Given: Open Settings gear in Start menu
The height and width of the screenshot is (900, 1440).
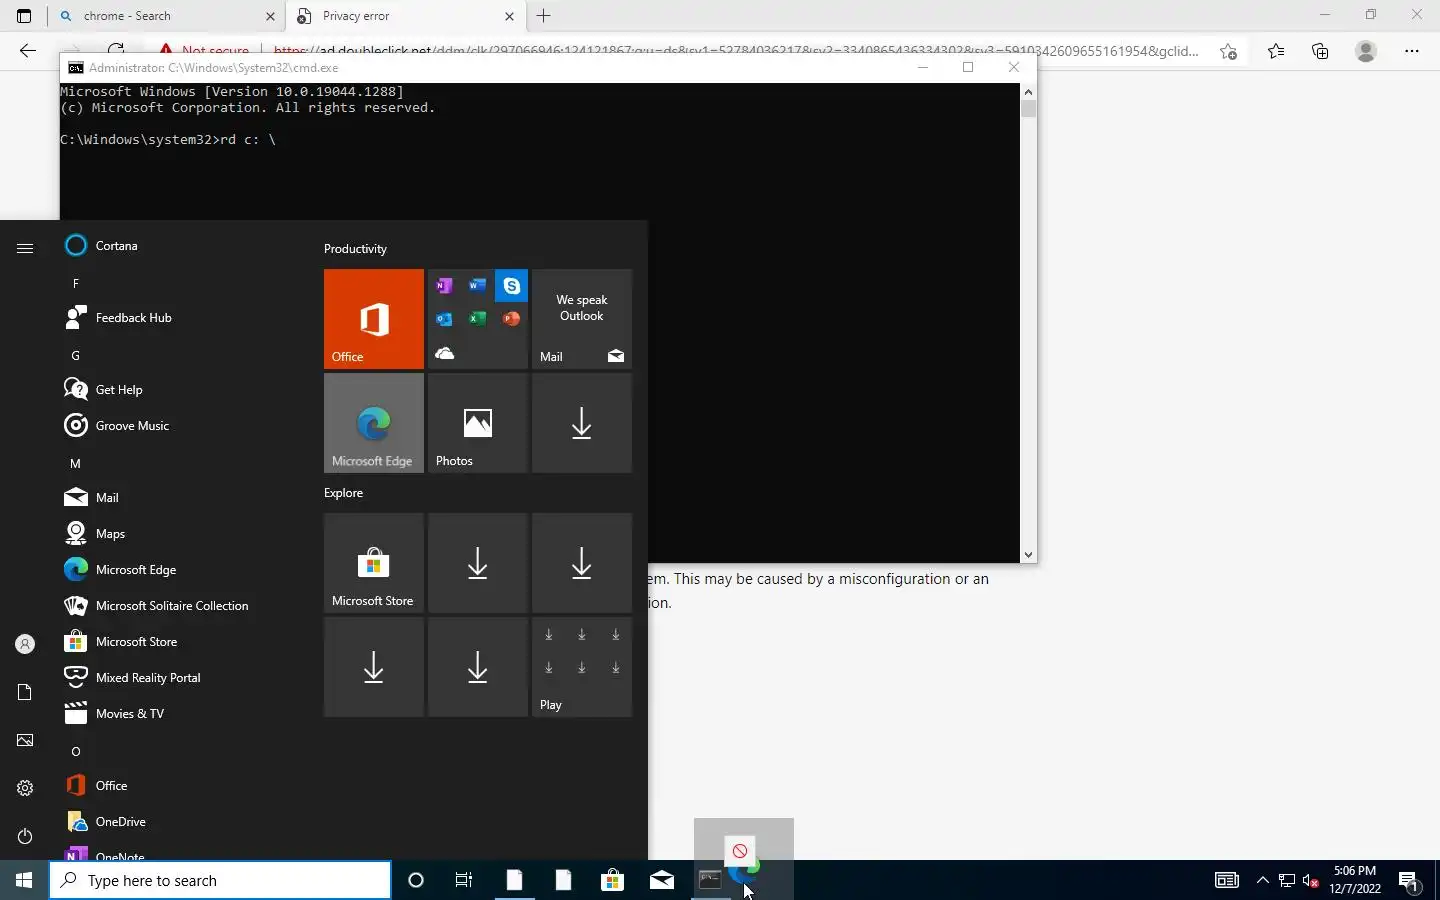Looking at the screenshot, I should [x=25, y=789].
